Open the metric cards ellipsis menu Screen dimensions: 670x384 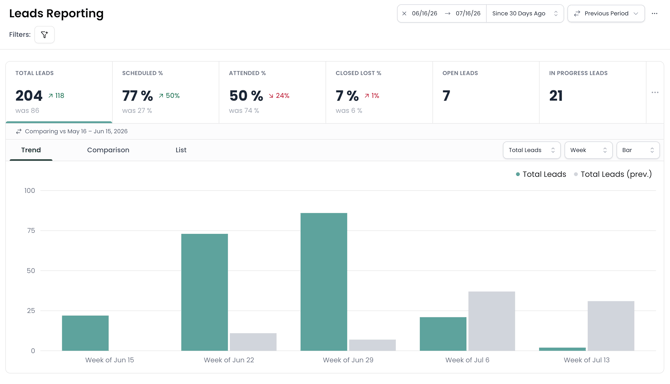click(655, 92)
